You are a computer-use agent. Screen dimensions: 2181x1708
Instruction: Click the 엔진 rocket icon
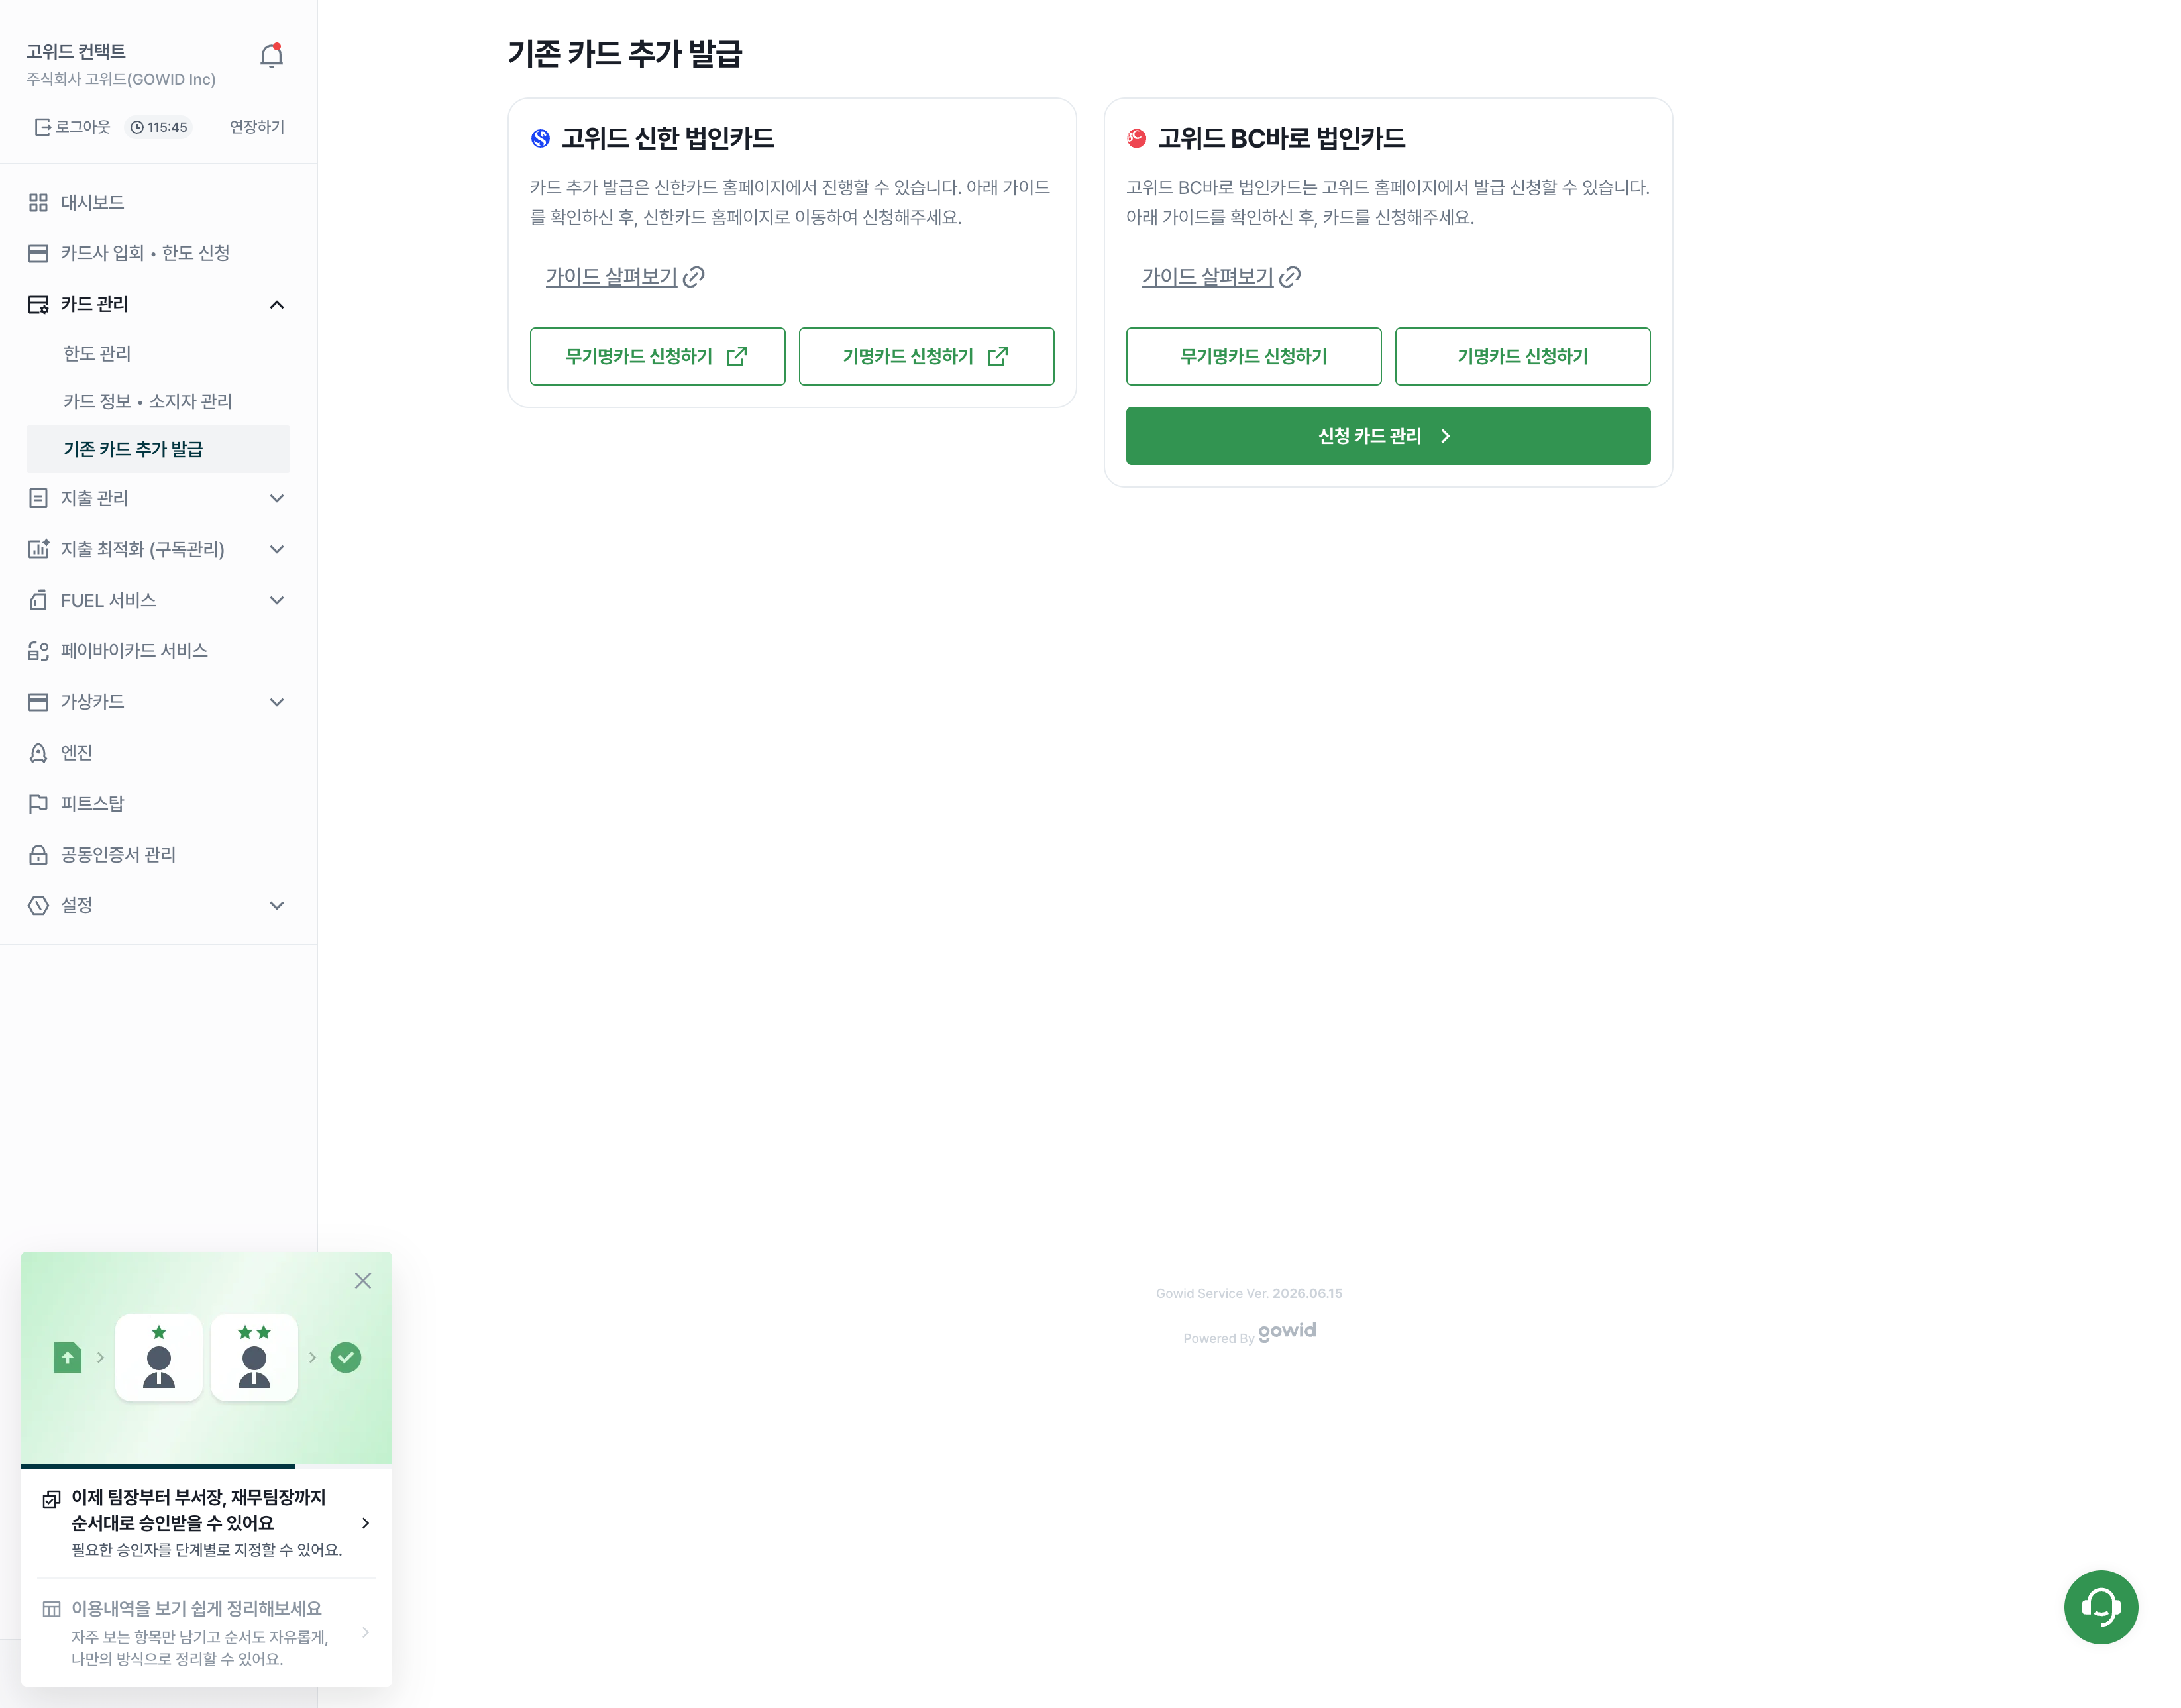tap(38, 753)
